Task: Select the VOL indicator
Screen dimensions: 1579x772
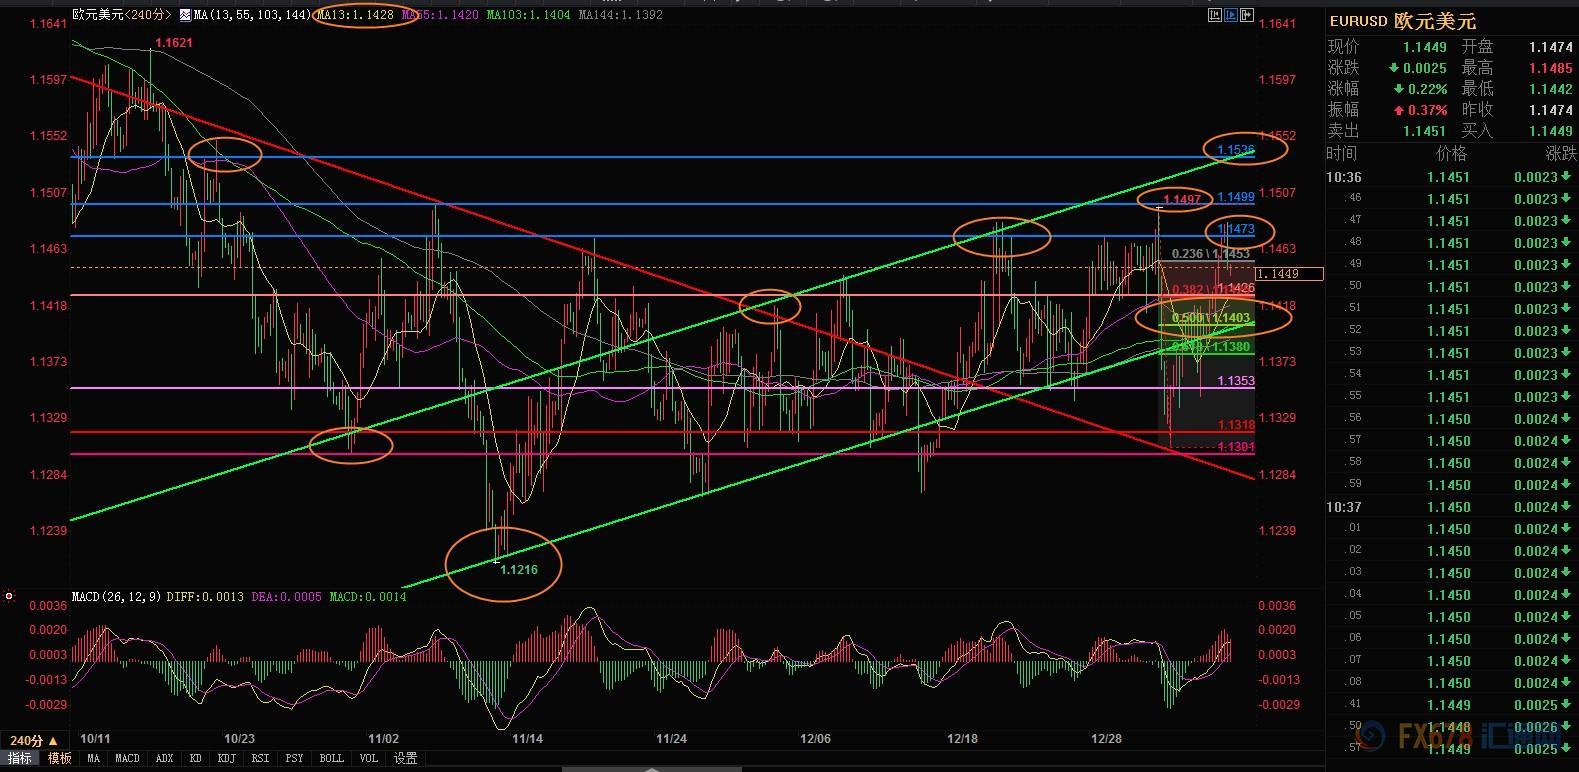Action: (x=368, y=759)
